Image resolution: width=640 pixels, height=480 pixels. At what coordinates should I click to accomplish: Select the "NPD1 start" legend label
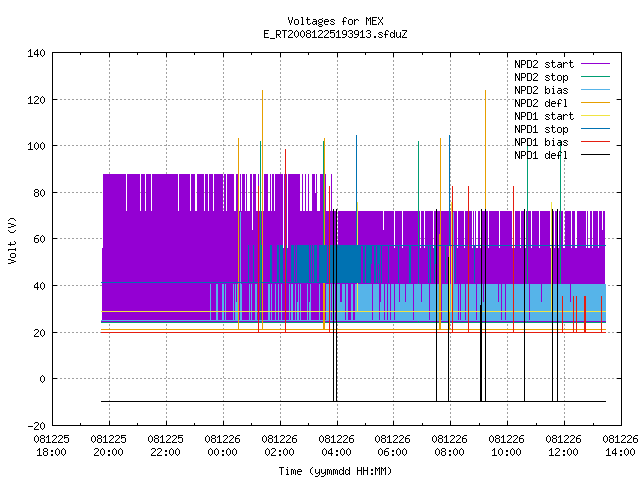(x=544, y=116)
